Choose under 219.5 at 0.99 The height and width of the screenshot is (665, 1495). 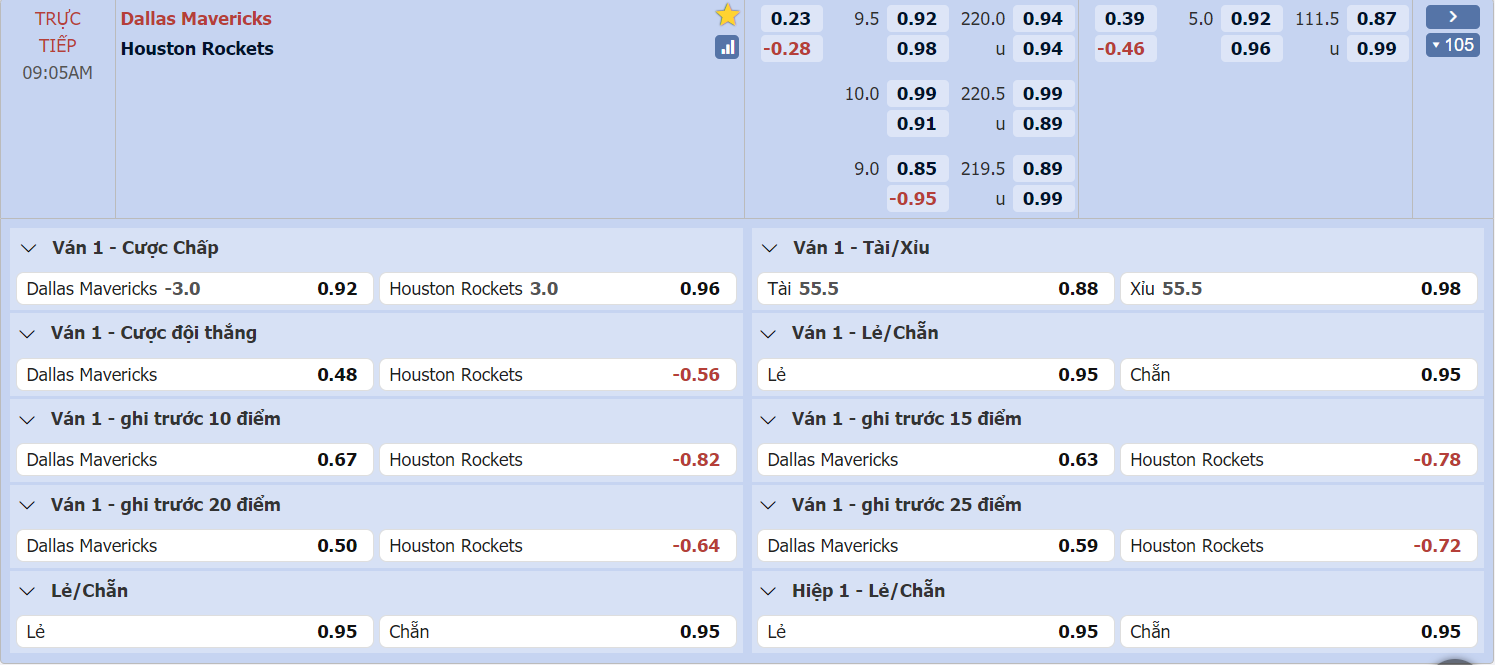(x=1043, y=198)
